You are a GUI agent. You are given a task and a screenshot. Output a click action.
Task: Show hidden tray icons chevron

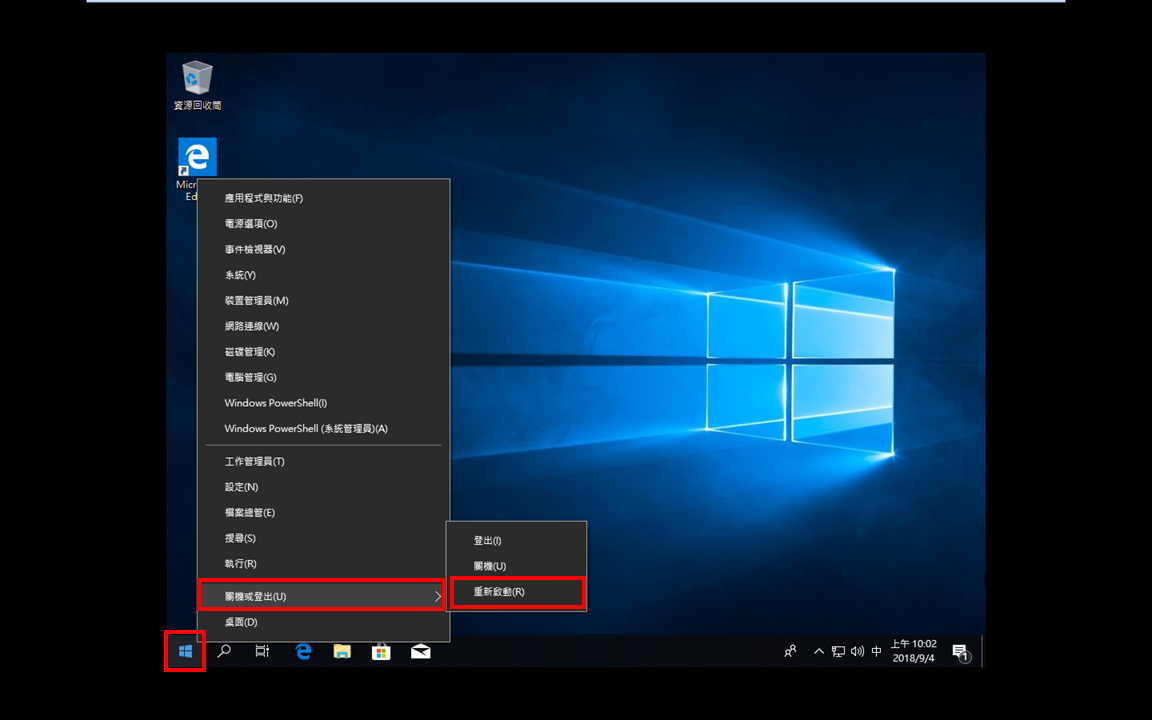click(x=818, y=652)
